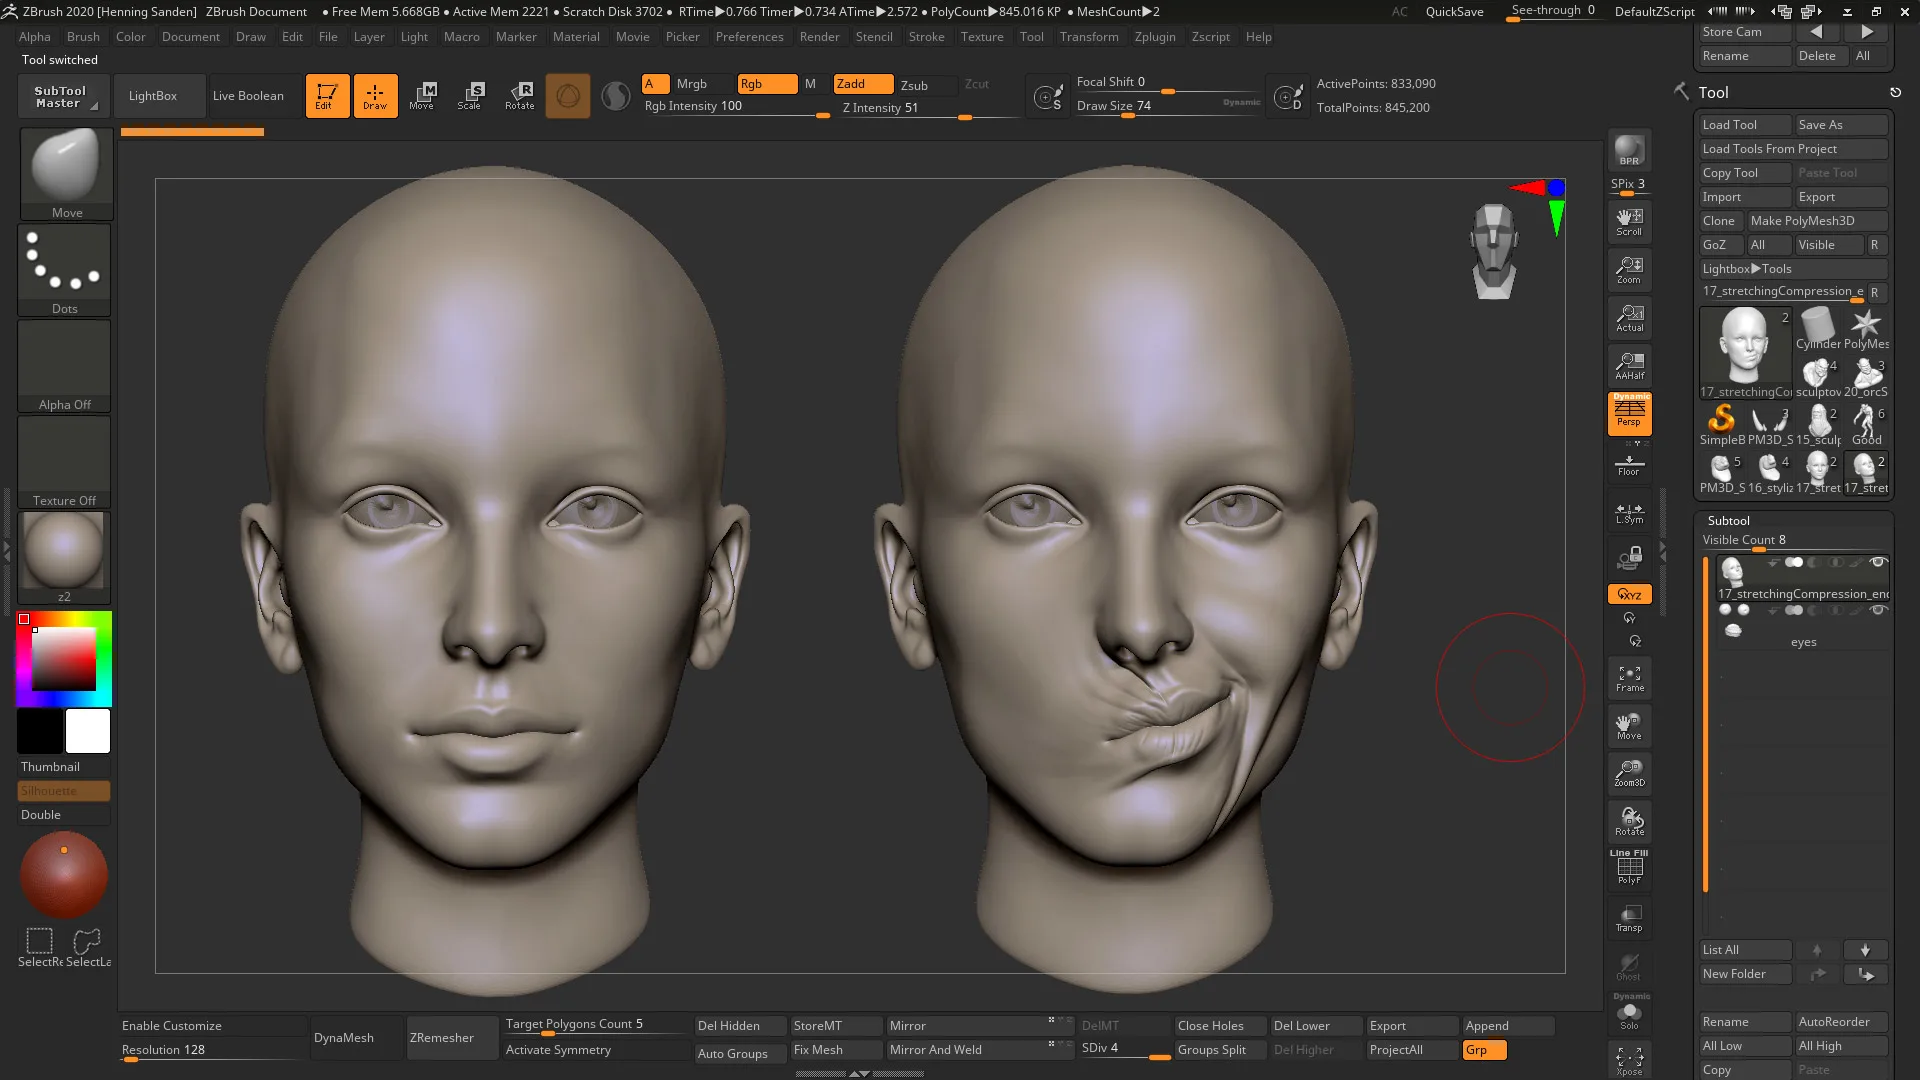Open the Zplugin menu
Viewport: 1920px width, 1080px height.
click(1155, 37)
